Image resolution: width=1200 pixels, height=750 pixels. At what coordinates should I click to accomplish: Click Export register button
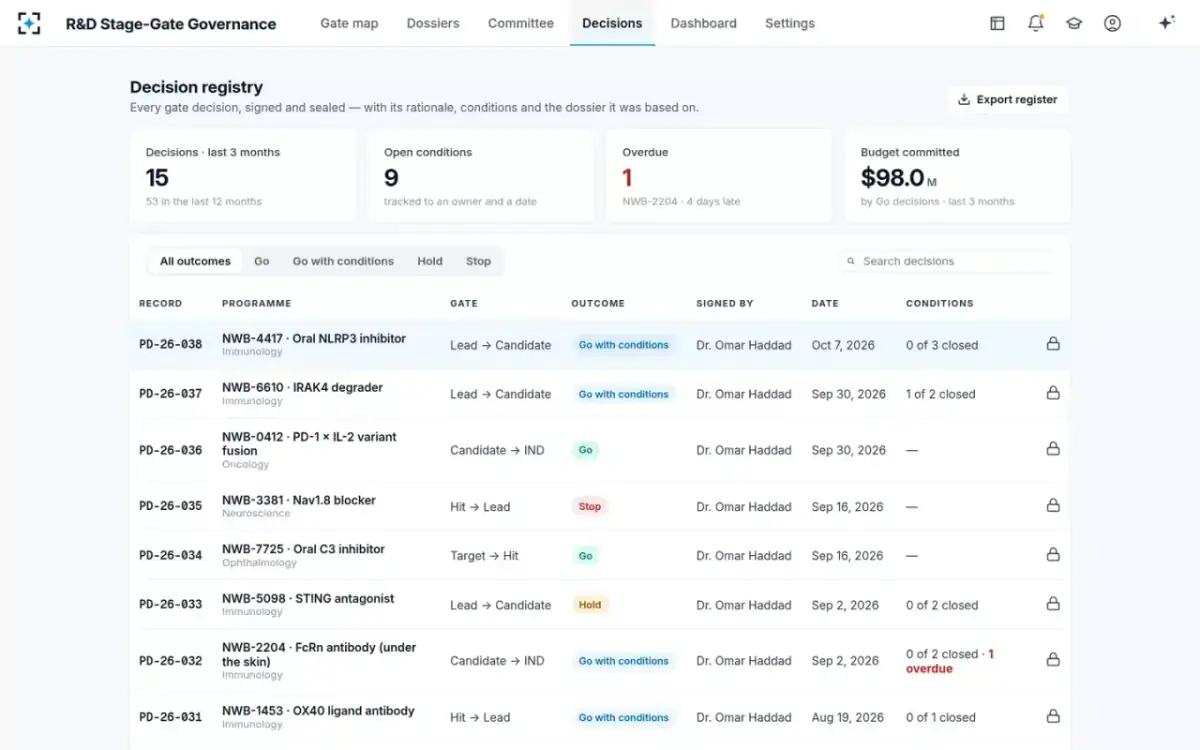pyautogui.click(x=1008, y=100)
